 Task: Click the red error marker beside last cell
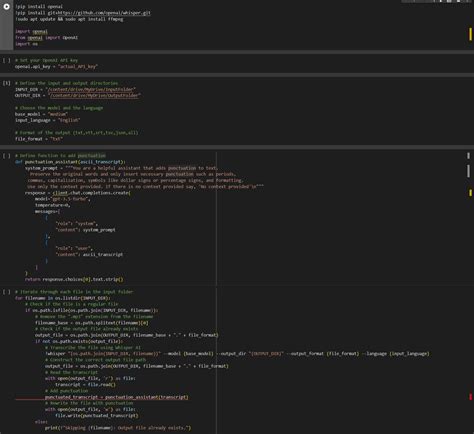coord(471,397)
